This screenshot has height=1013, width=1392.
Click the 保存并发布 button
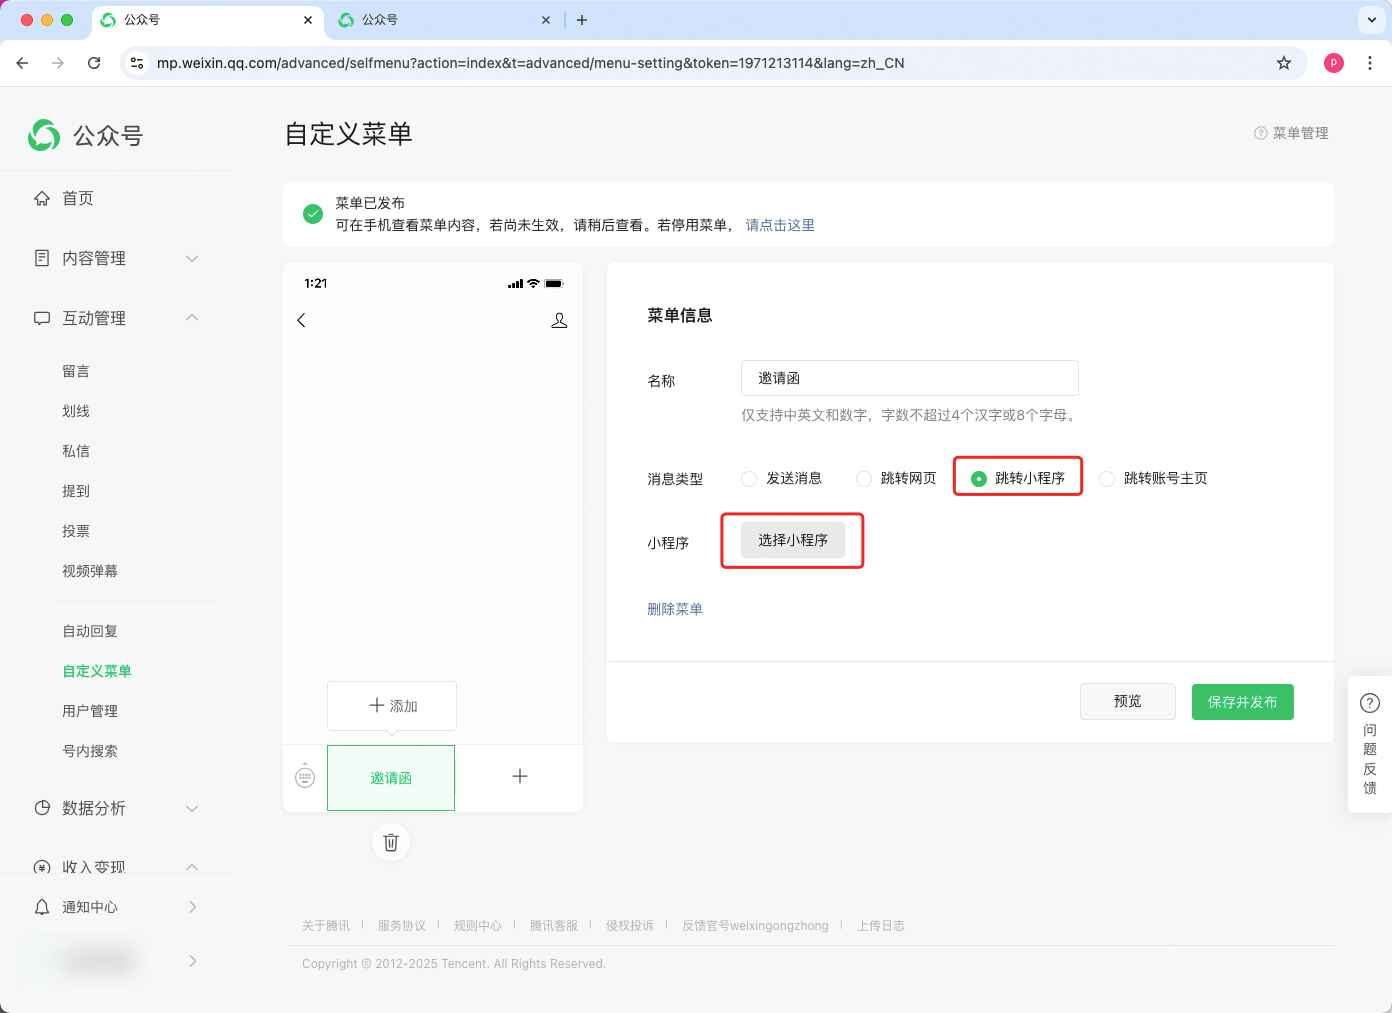pos(1242,702)
